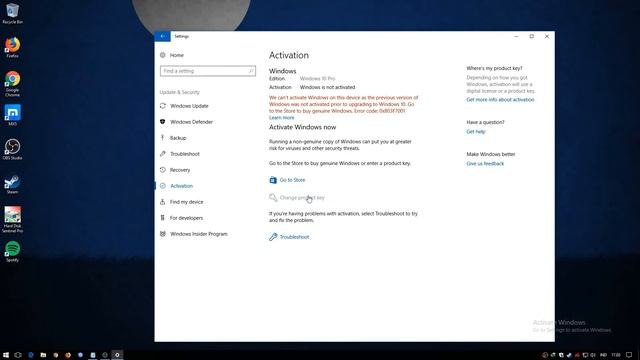Open the Windows Start menu

click(6, 355)
